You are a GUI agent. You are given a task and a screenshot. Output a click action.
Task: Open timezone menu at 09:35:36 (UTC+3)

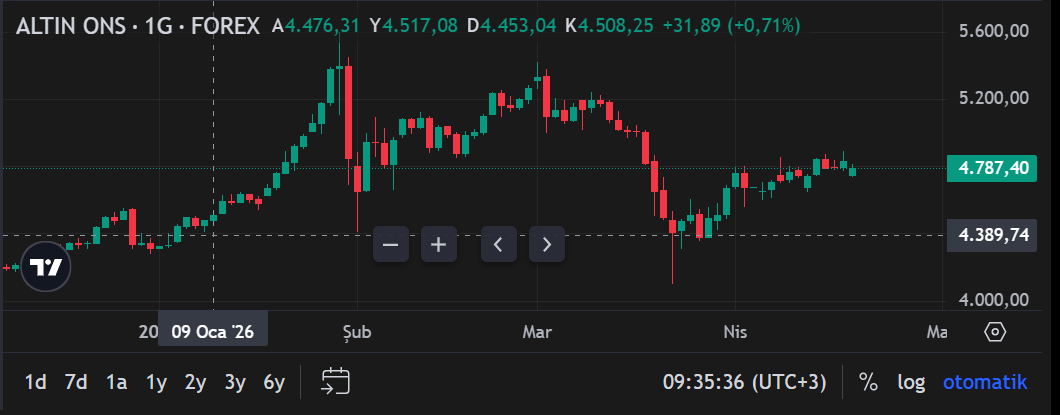click(x=744, y=382)
